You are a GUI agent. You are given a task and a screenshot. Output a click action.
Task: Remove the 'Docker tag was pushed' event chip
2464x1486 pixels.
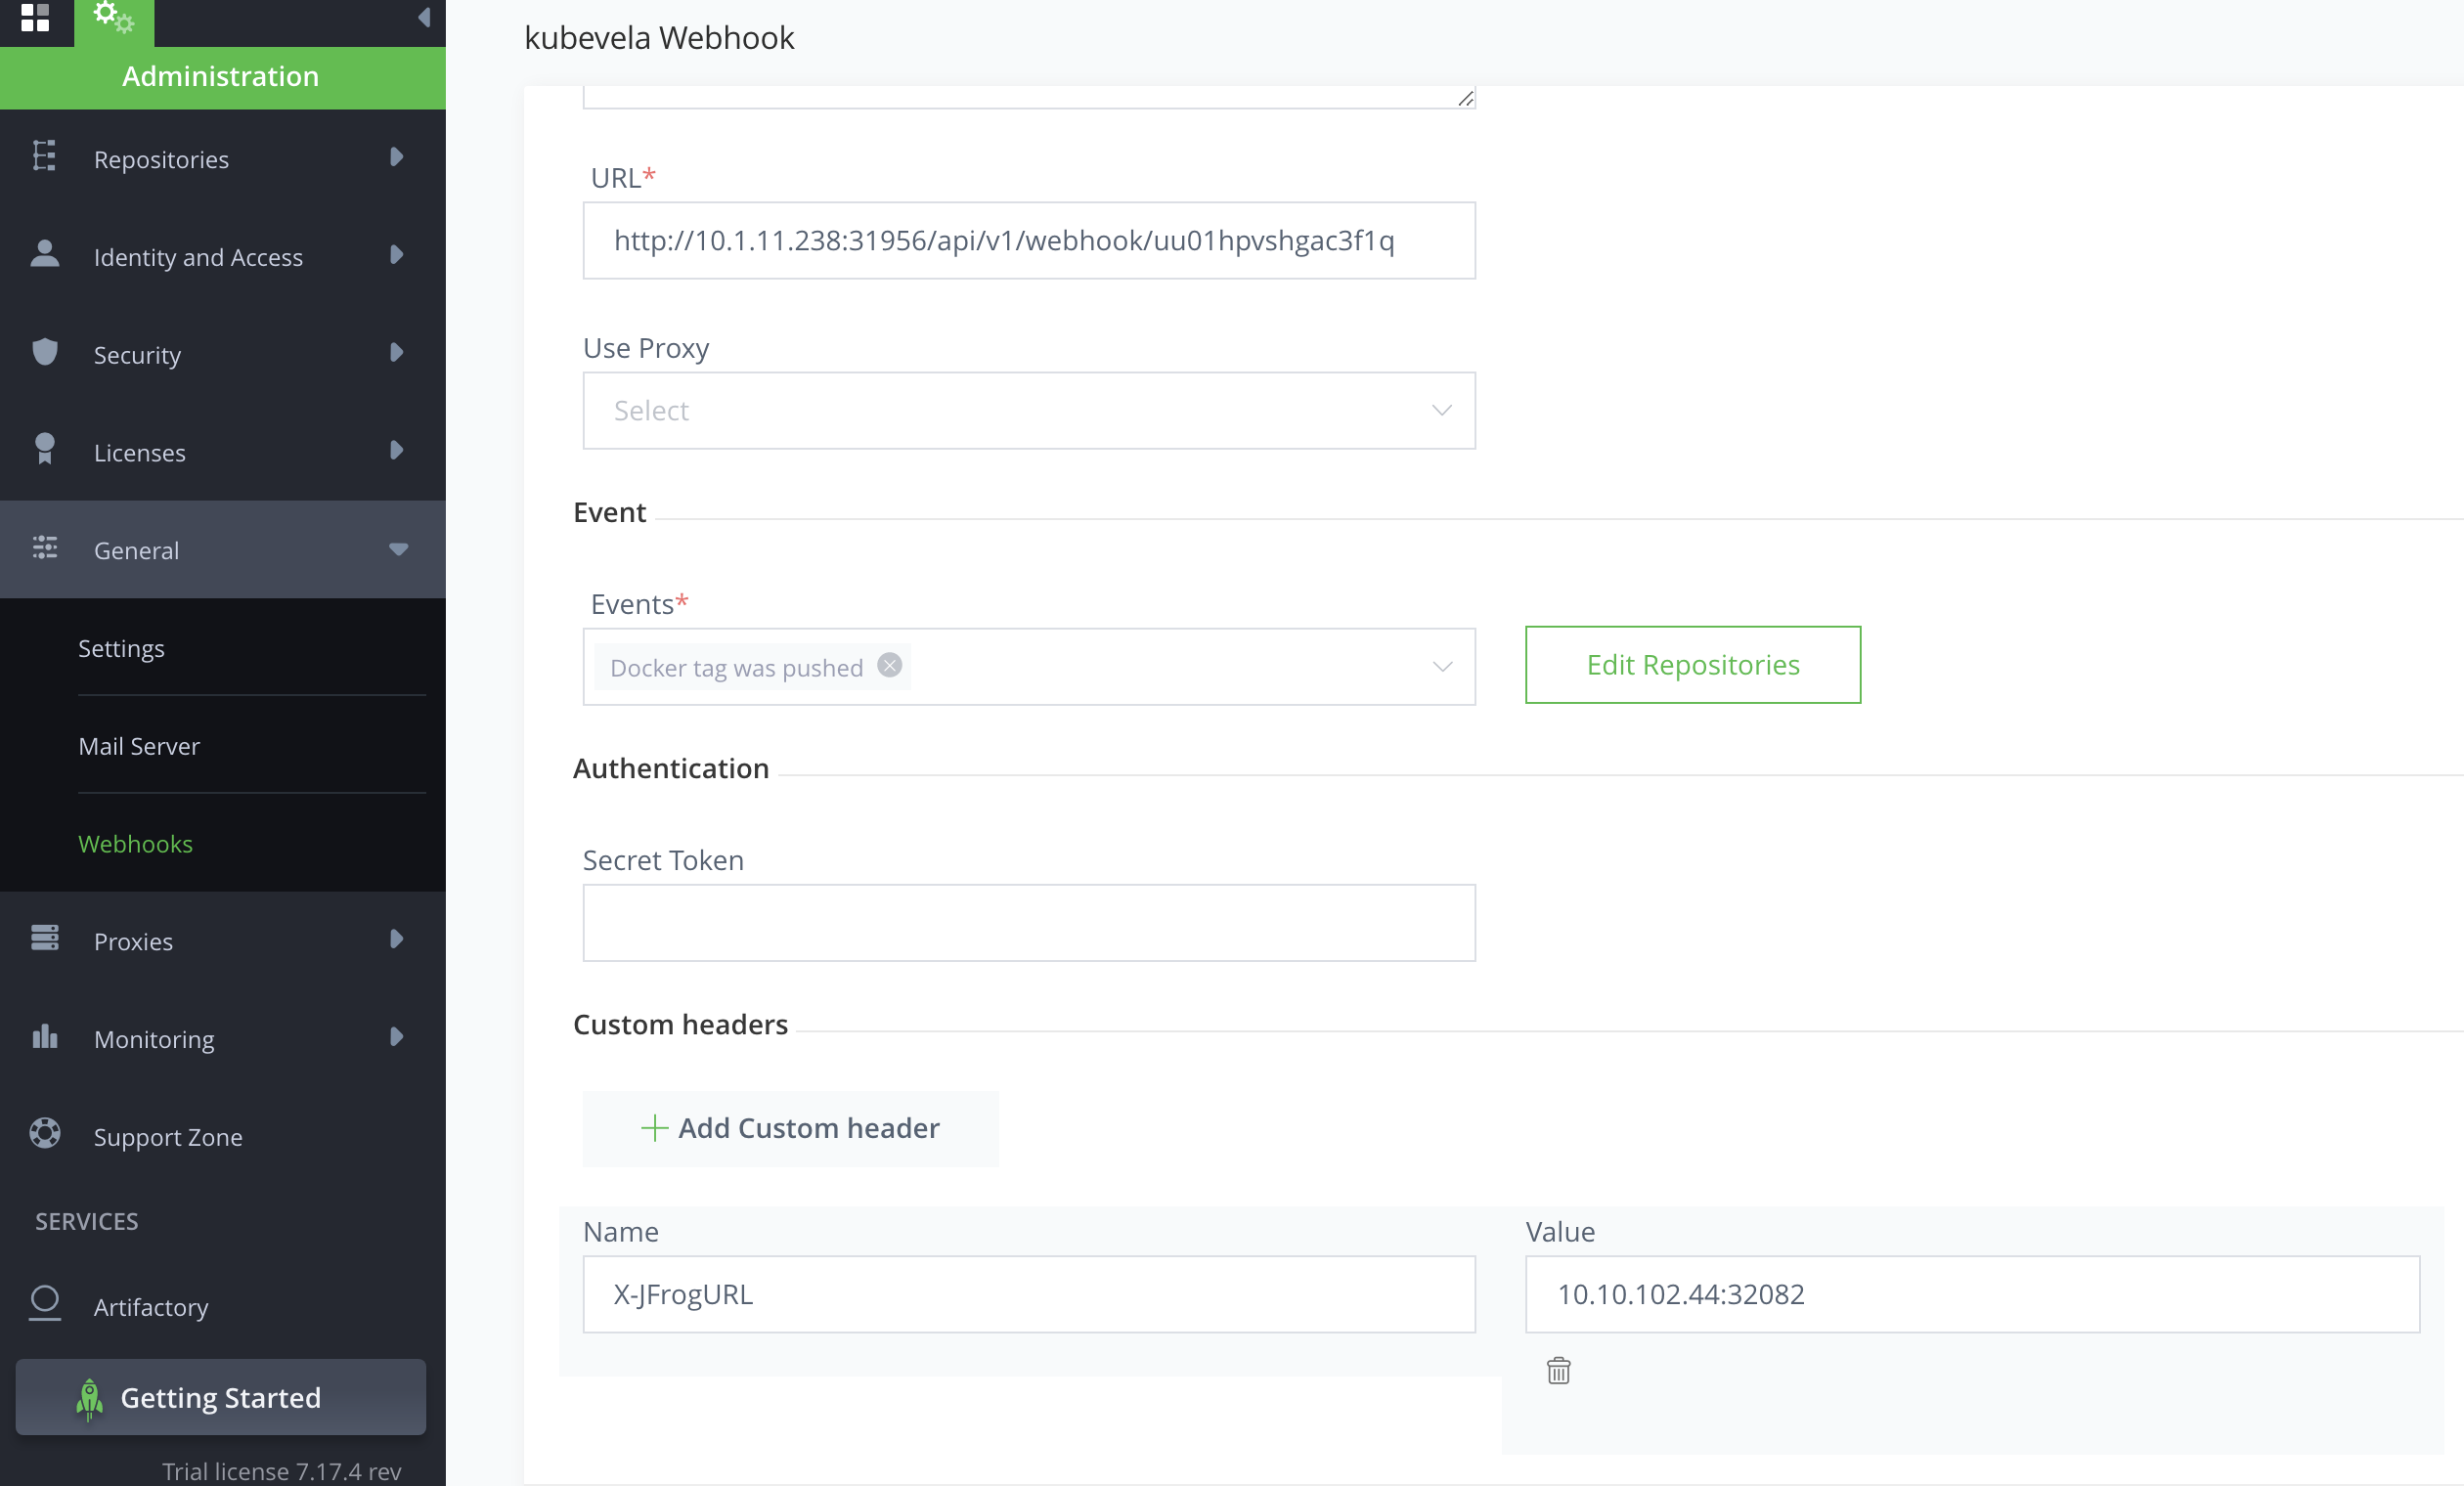889,665
